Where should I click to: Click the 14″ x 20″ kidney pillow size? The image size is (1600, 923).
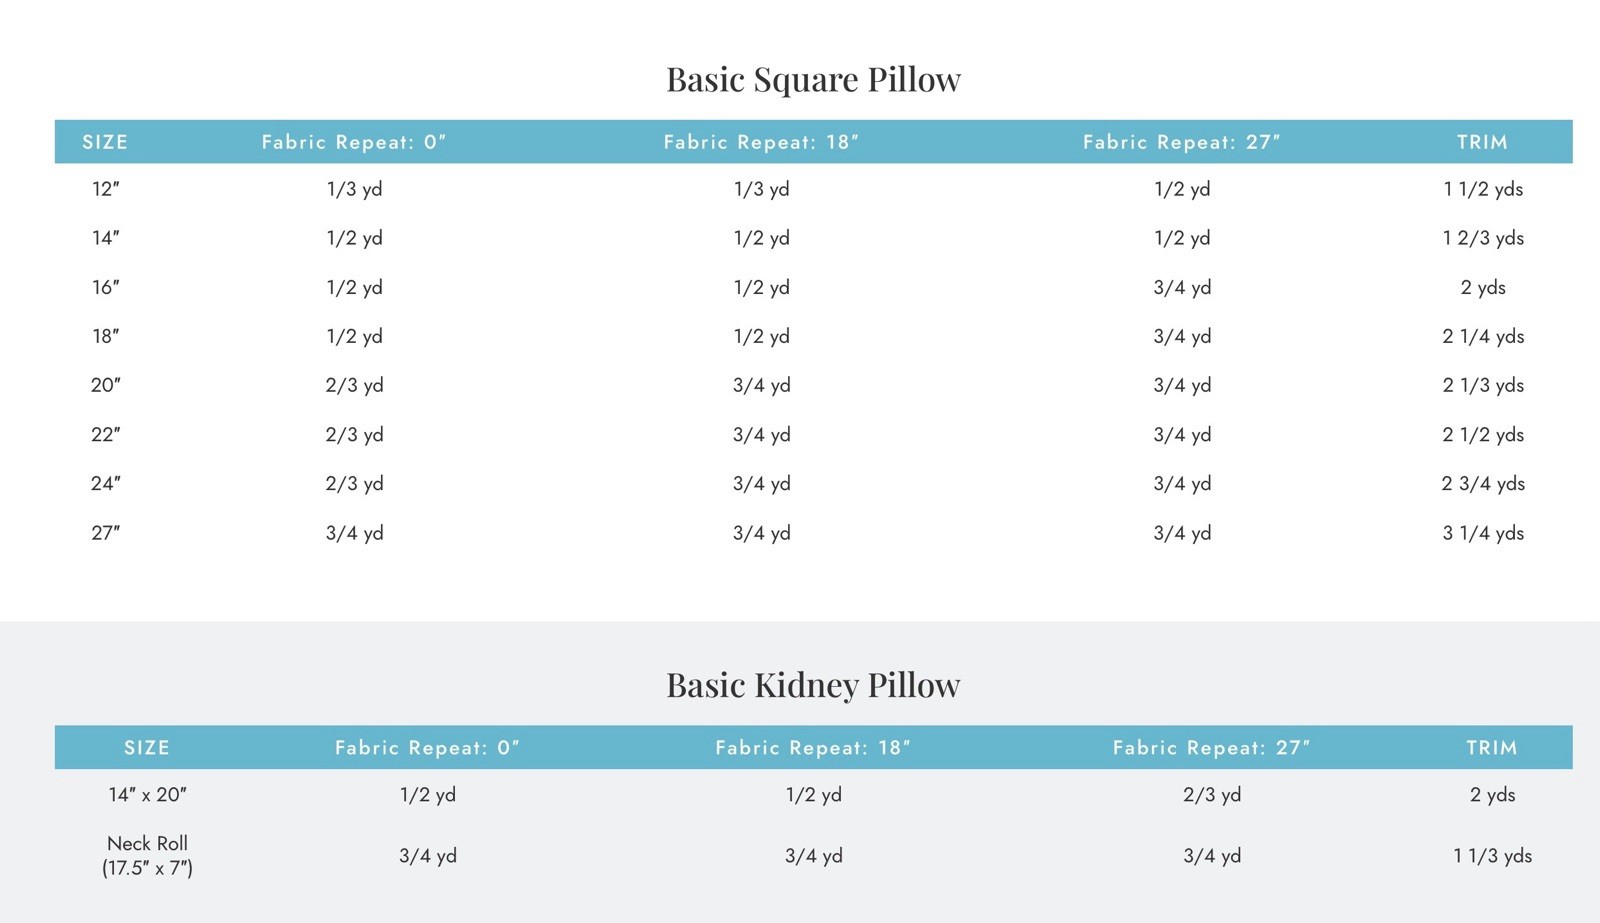(x=147, y=795)
